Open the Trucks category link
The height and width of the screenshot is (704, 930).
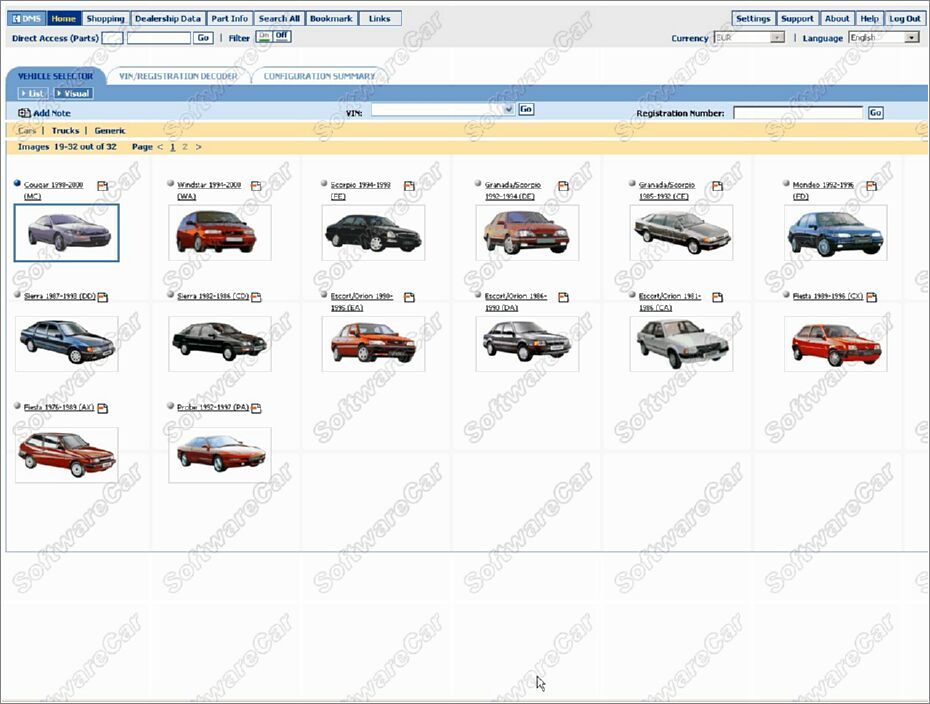(x=65, y=131)
